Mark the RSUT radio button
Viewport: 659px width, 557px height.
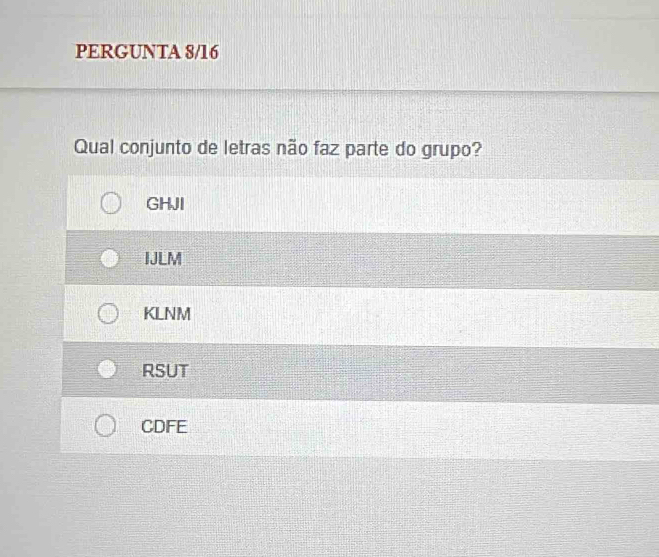pos(106,371)
